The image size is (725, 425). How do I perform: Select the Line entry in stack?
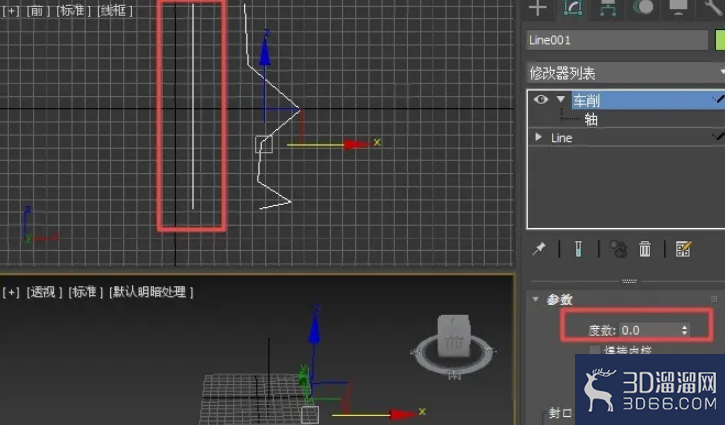[561, 138]
